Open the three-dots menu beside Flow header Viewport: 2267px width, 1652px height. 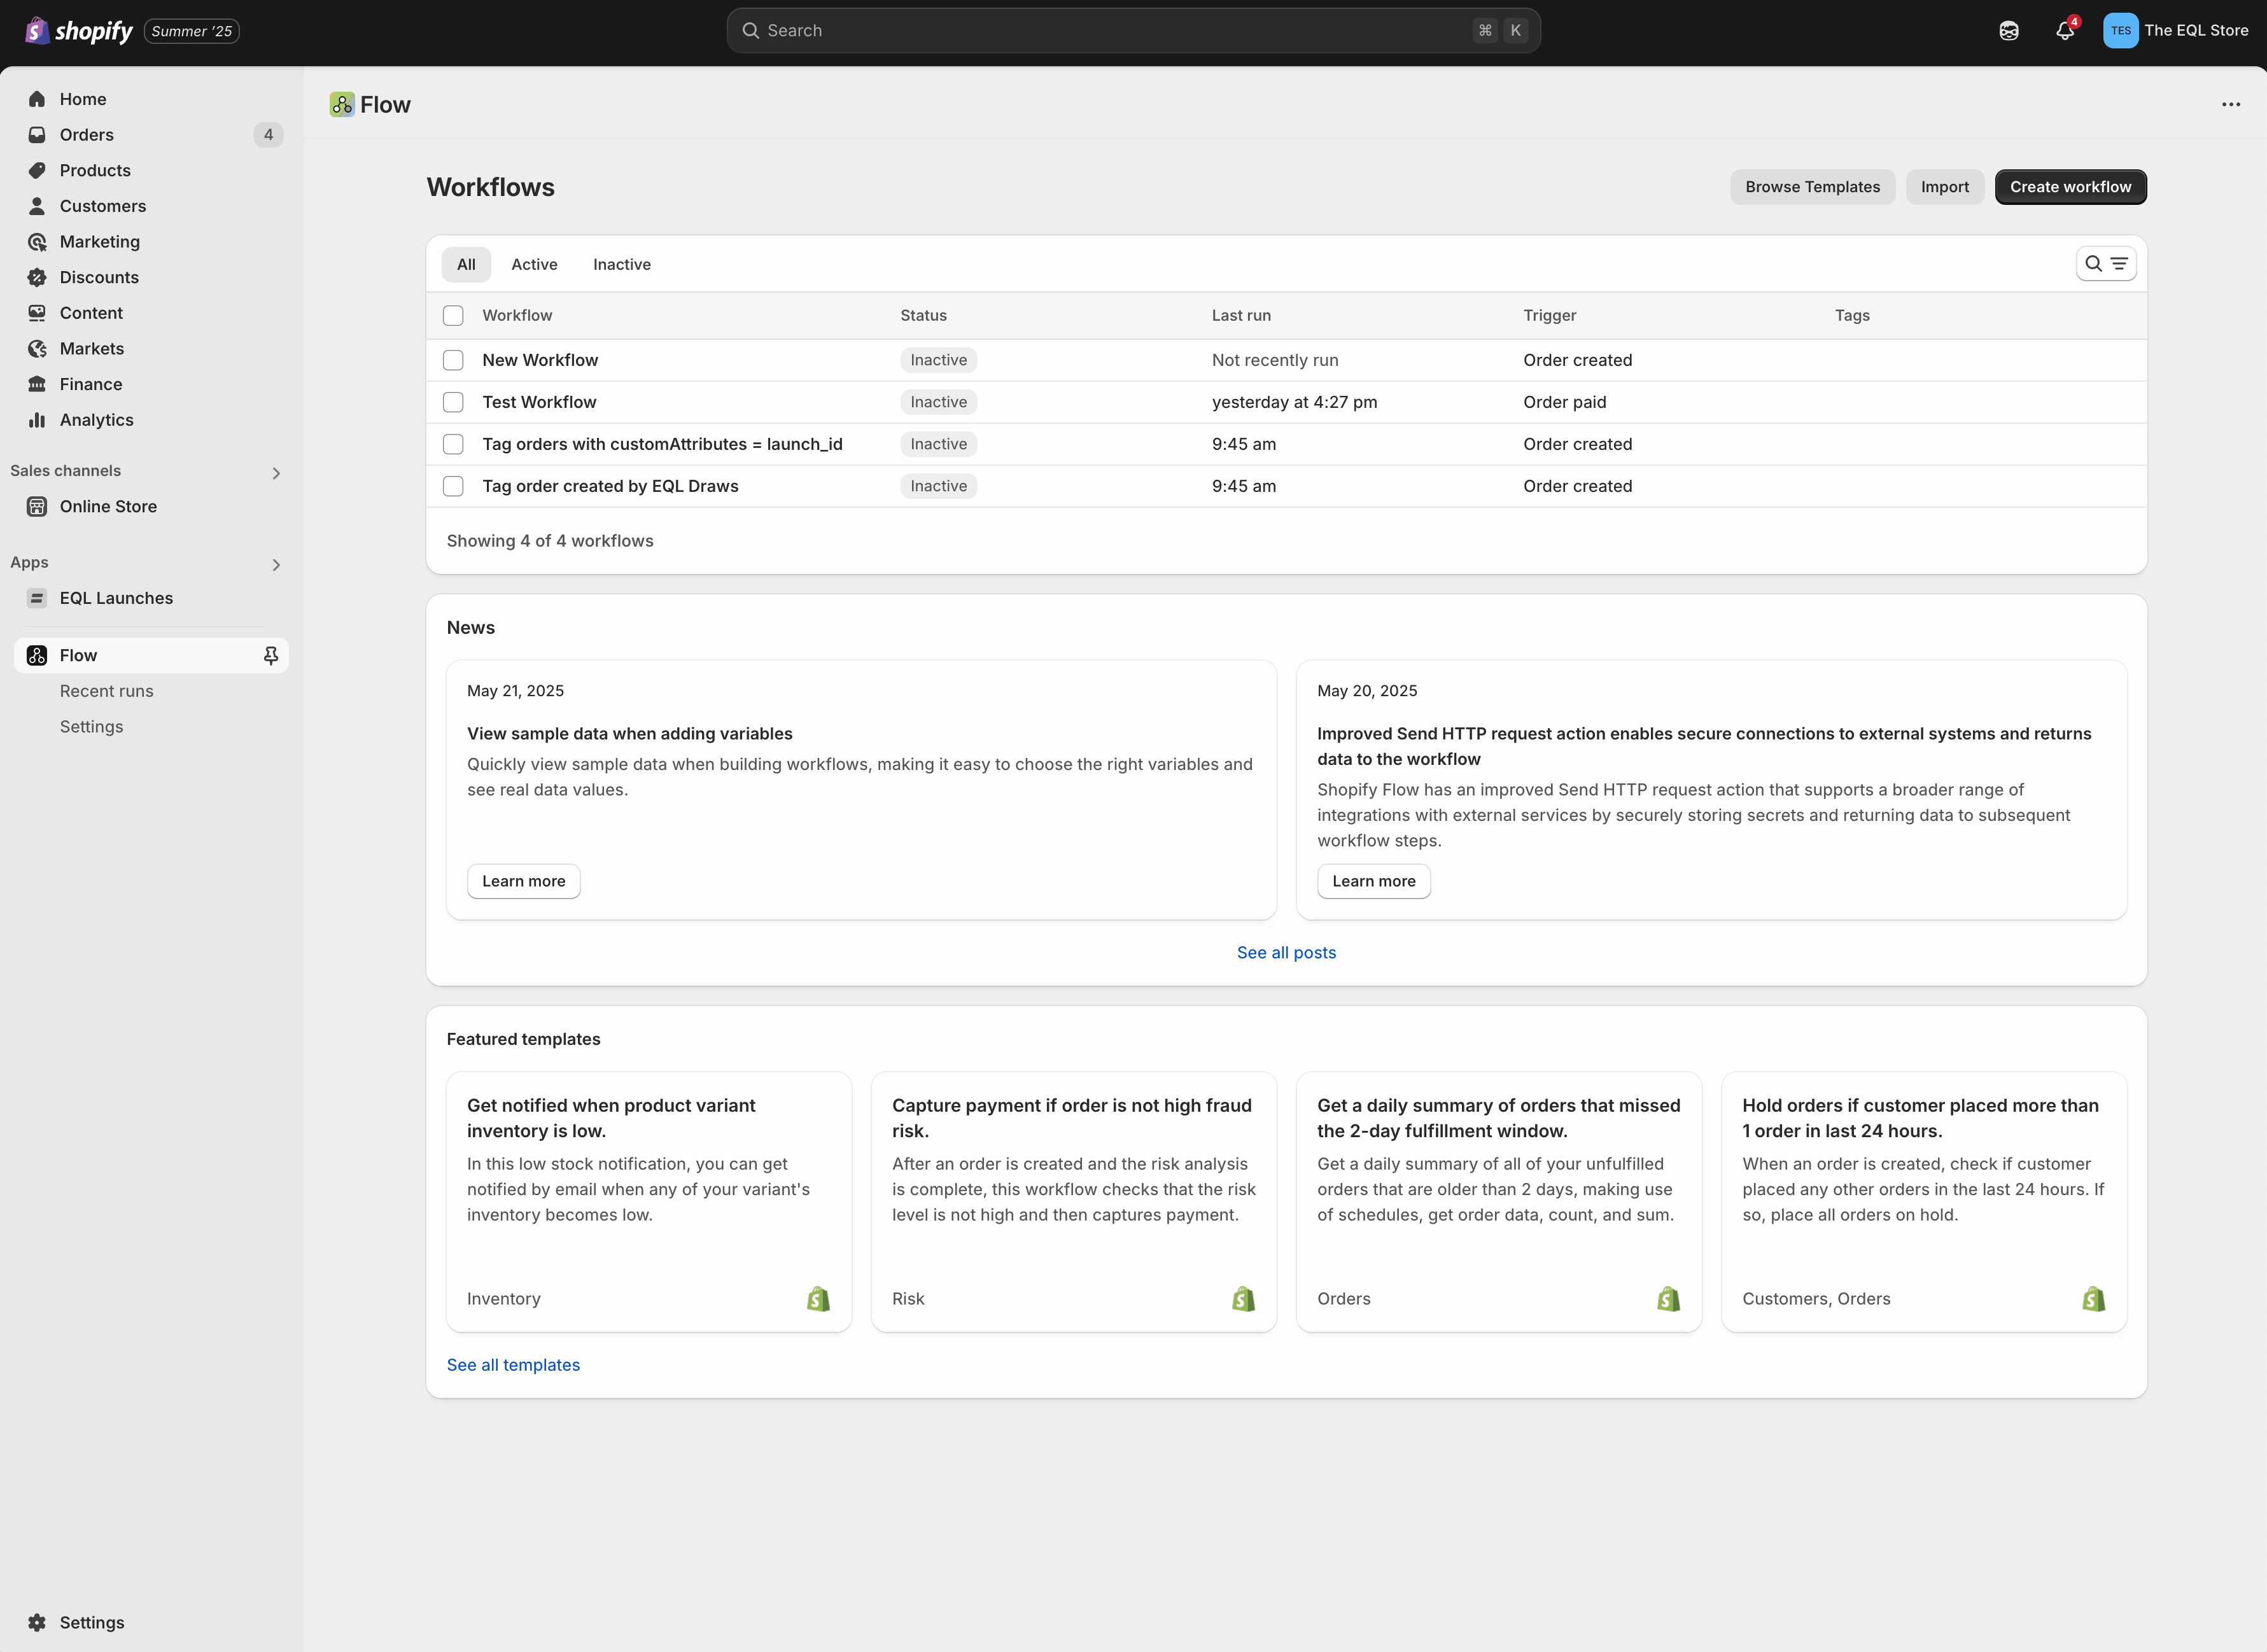2231,104
